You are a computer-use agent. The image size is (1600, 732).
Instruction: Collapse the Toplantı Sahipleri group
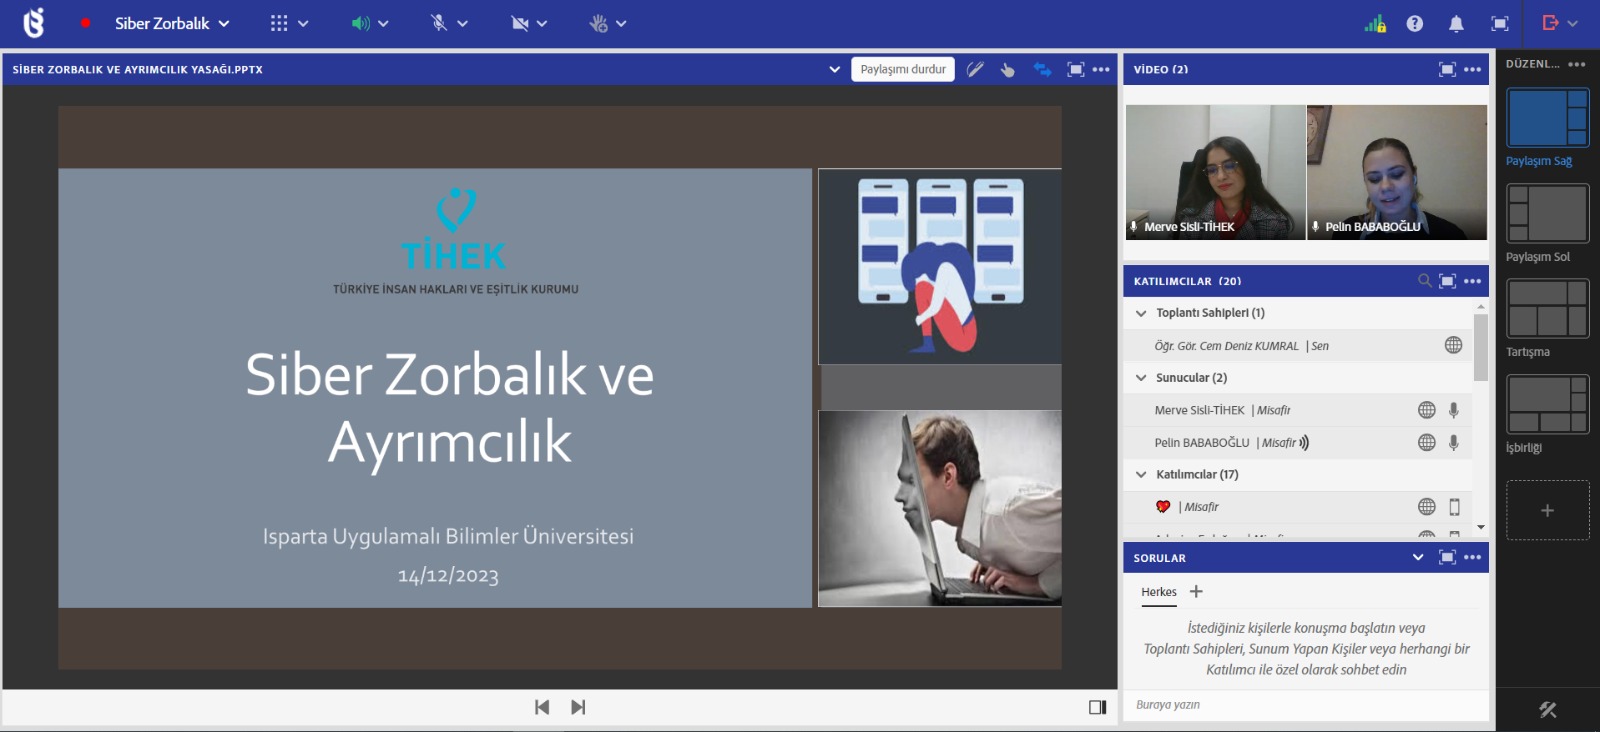pos(1141,313)
